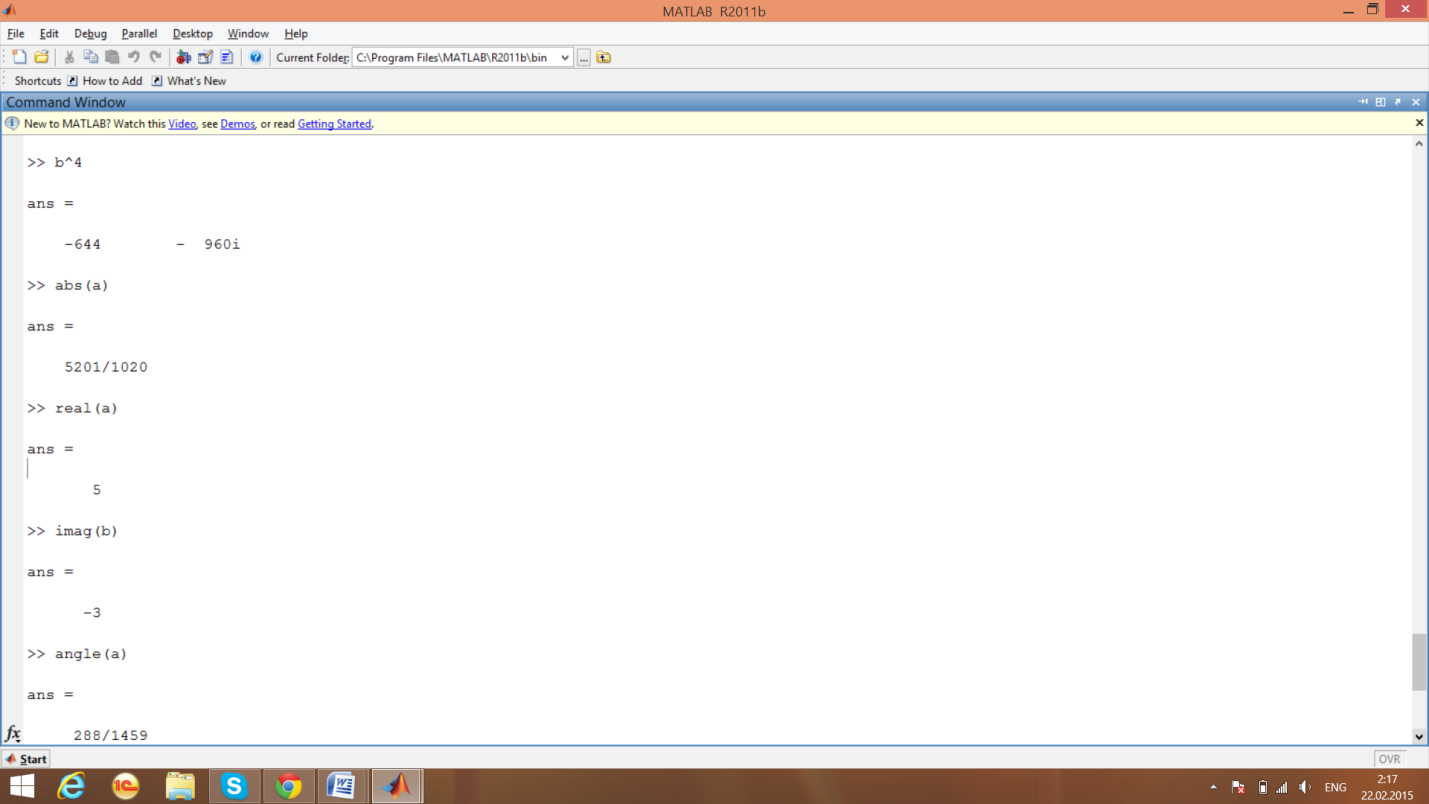Viewport: 1429px width, 804px height.
Task: Click the Redo arrow icon
Action: click(x=155, y=57)
